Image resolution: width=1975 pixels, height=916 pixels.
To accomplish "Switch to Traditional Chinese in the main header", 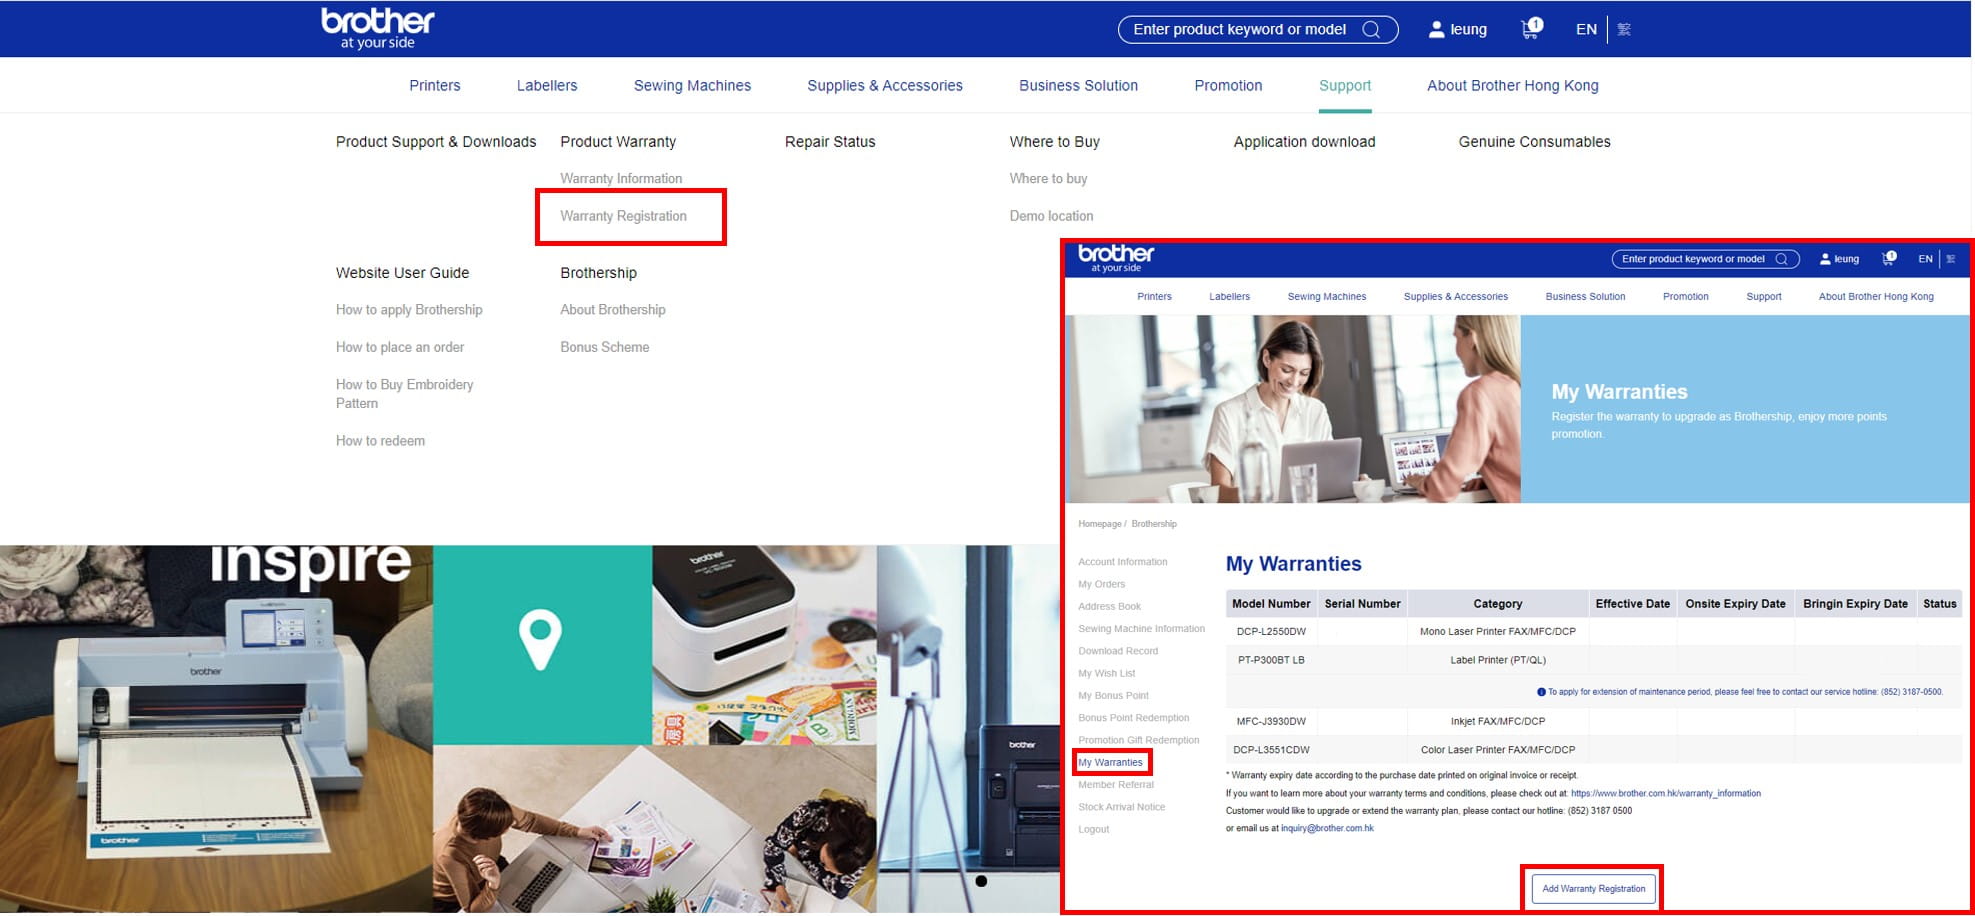I will 1624,30.
